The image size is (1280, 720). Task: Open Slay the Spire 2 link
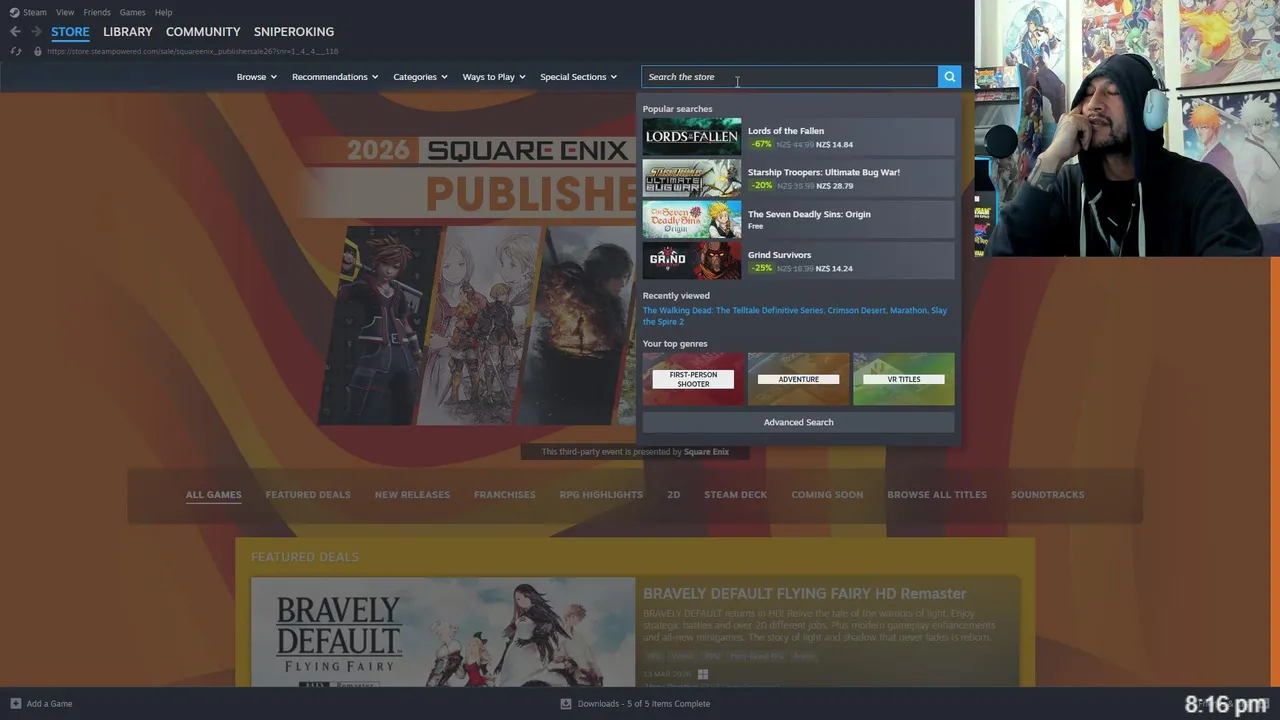(794, 316)
